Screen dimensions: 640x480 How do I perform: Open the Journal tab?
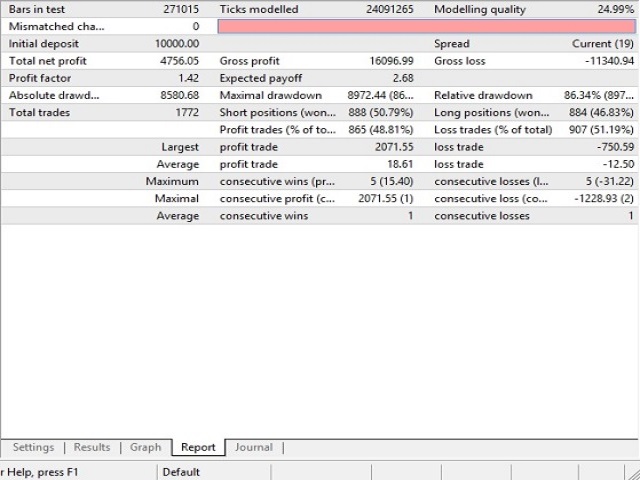click(253, 448)
